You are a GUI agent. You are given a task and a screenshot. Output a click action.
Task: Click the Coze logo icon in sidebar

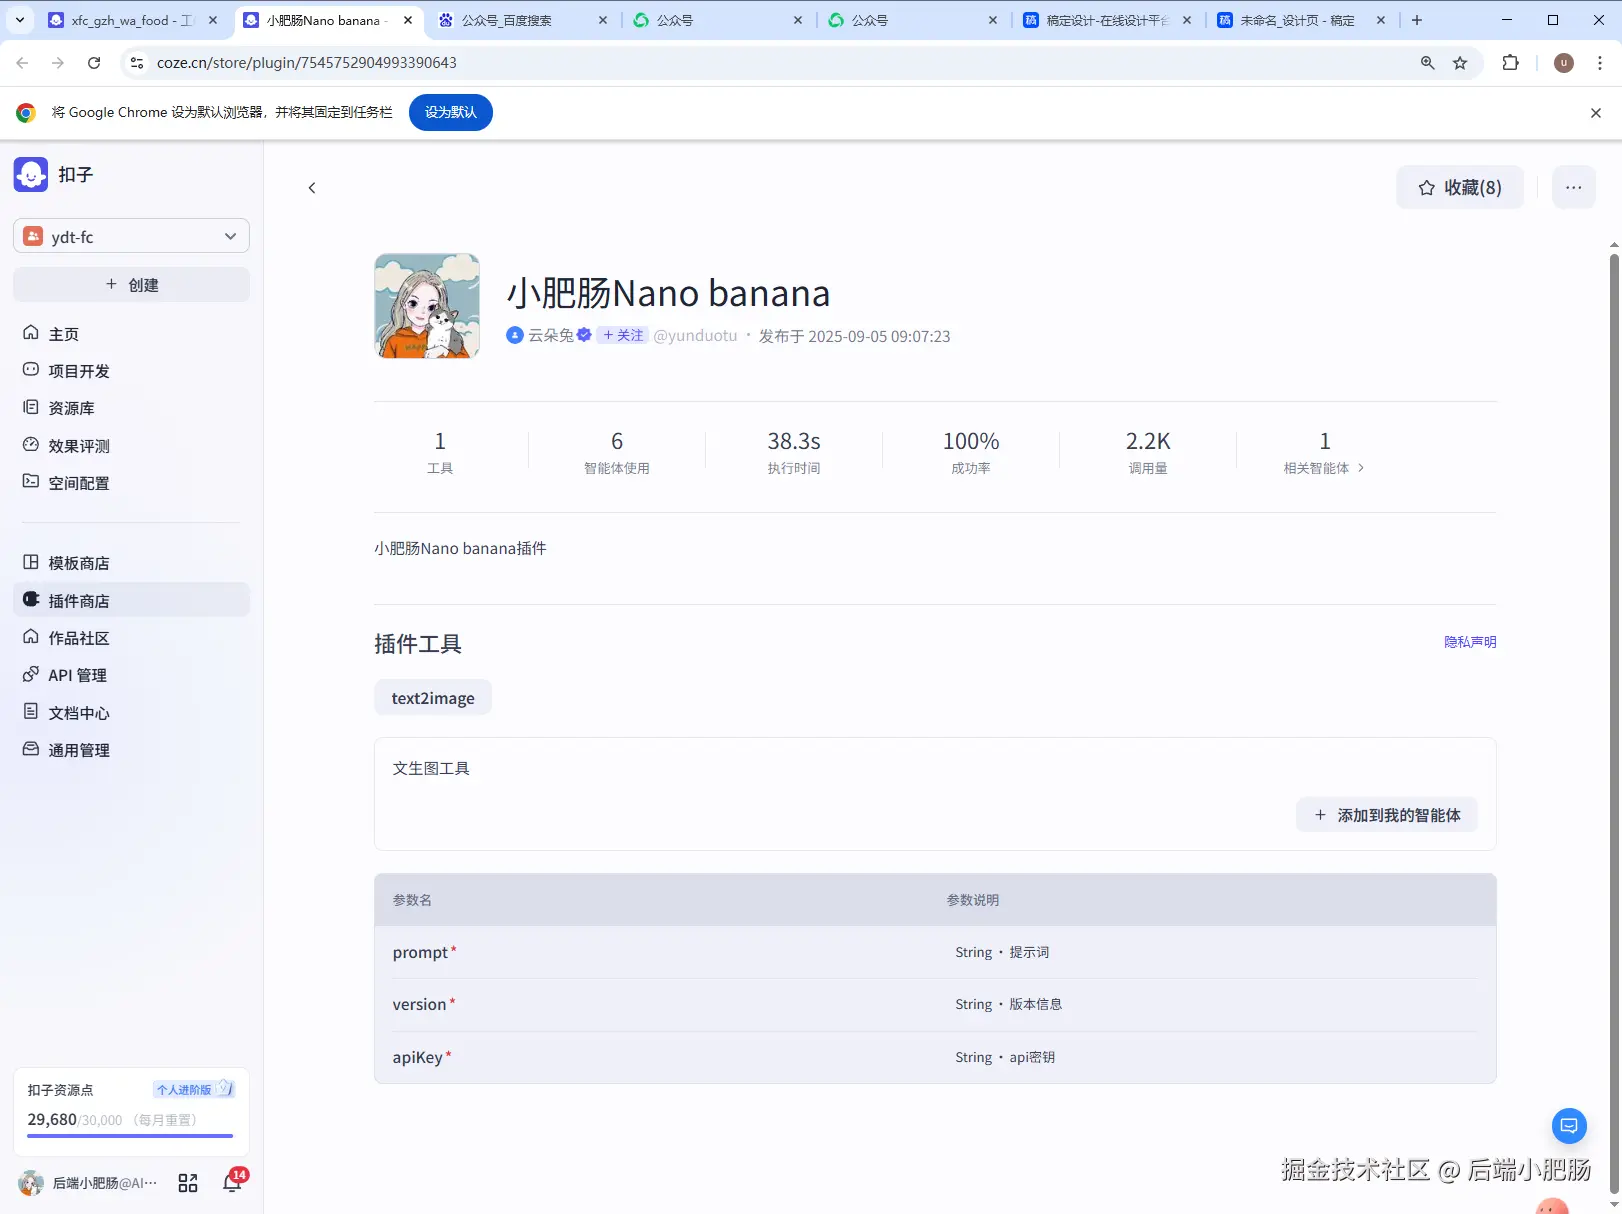[x=31, y=174]
